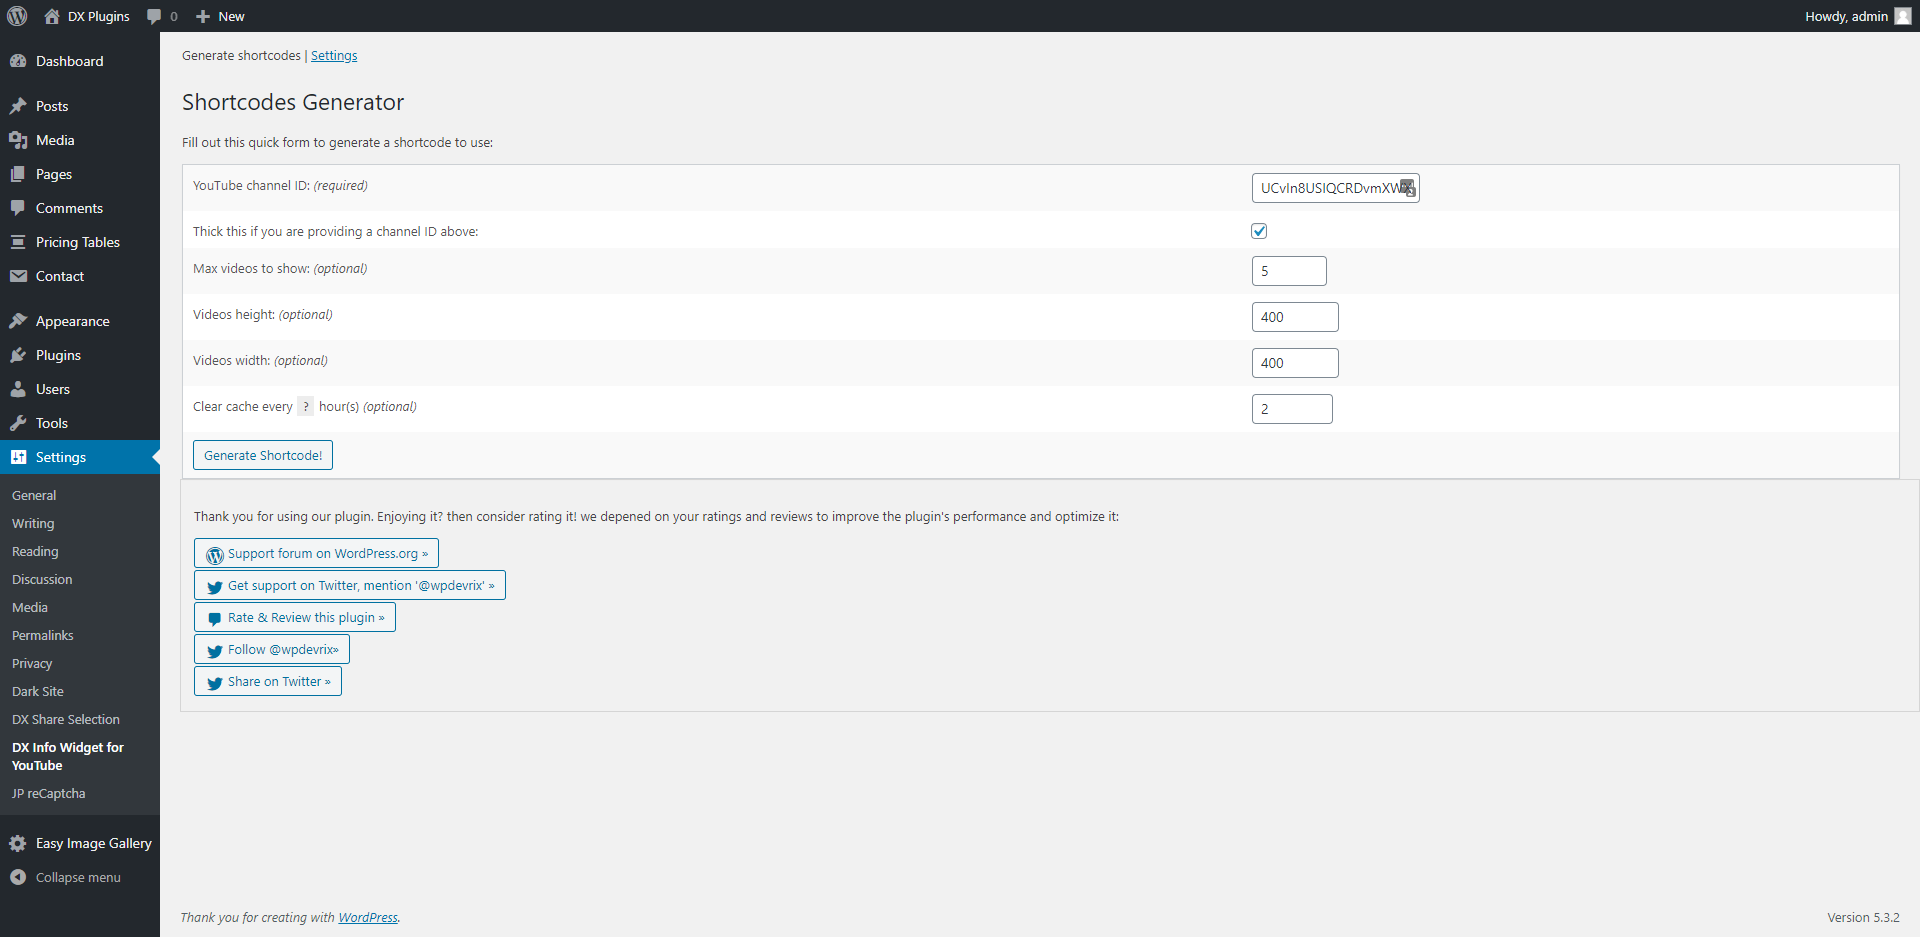Click the Contact envelope icon
Viewport: 1920px width, 937px height.
point(18,276)
